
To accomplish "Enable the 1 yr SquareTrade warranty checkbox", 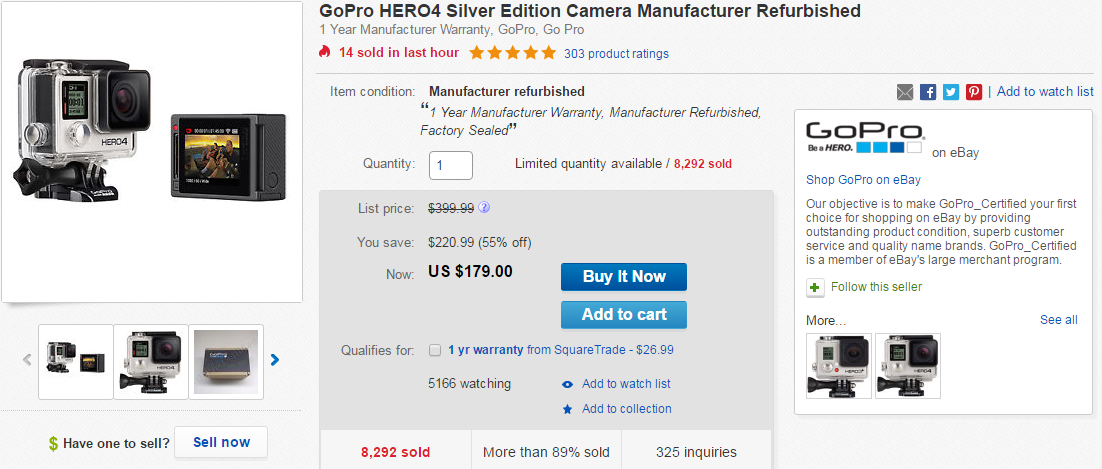I will [435, 350].
